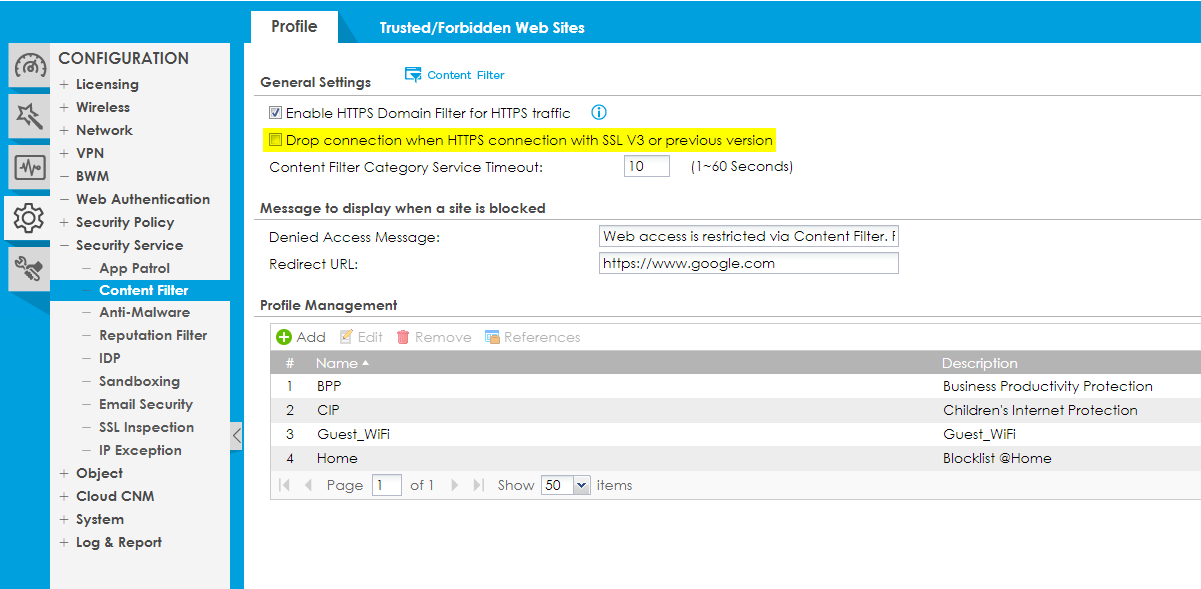Open the Dashboard gauge sidebar icon
1201x589 pixels.
29,66
